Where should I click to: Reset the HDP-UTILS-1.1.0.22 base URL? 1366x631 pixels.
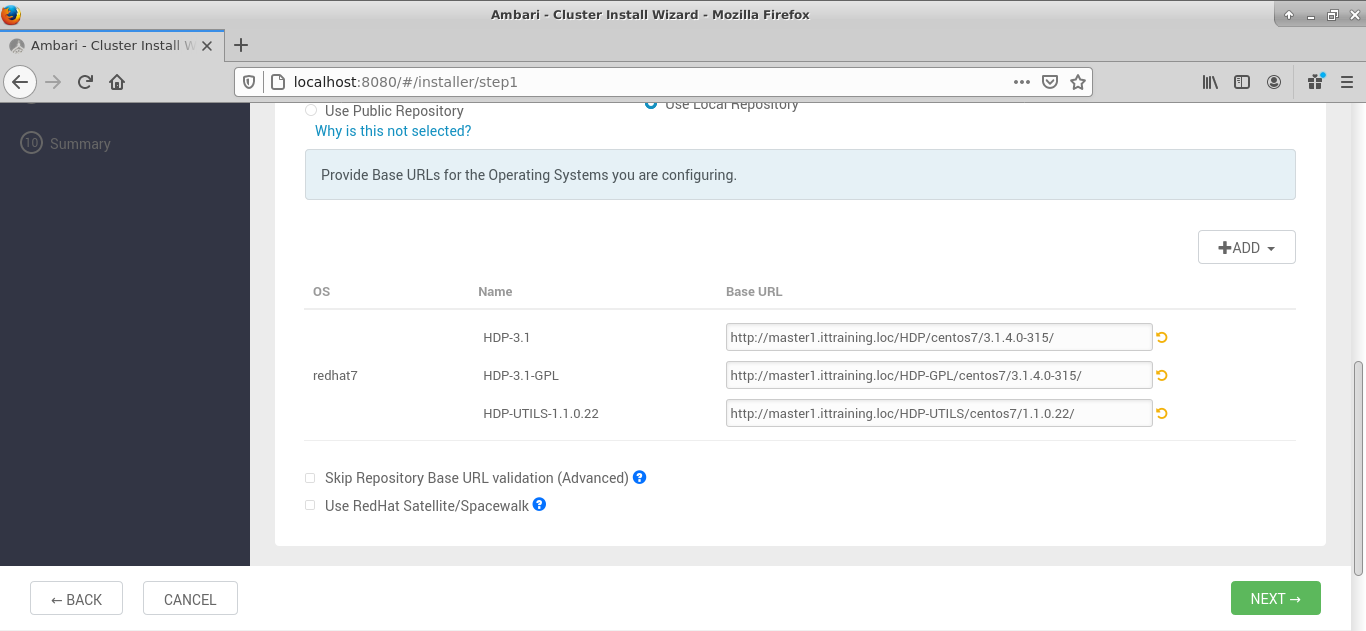pos(1161,413)
